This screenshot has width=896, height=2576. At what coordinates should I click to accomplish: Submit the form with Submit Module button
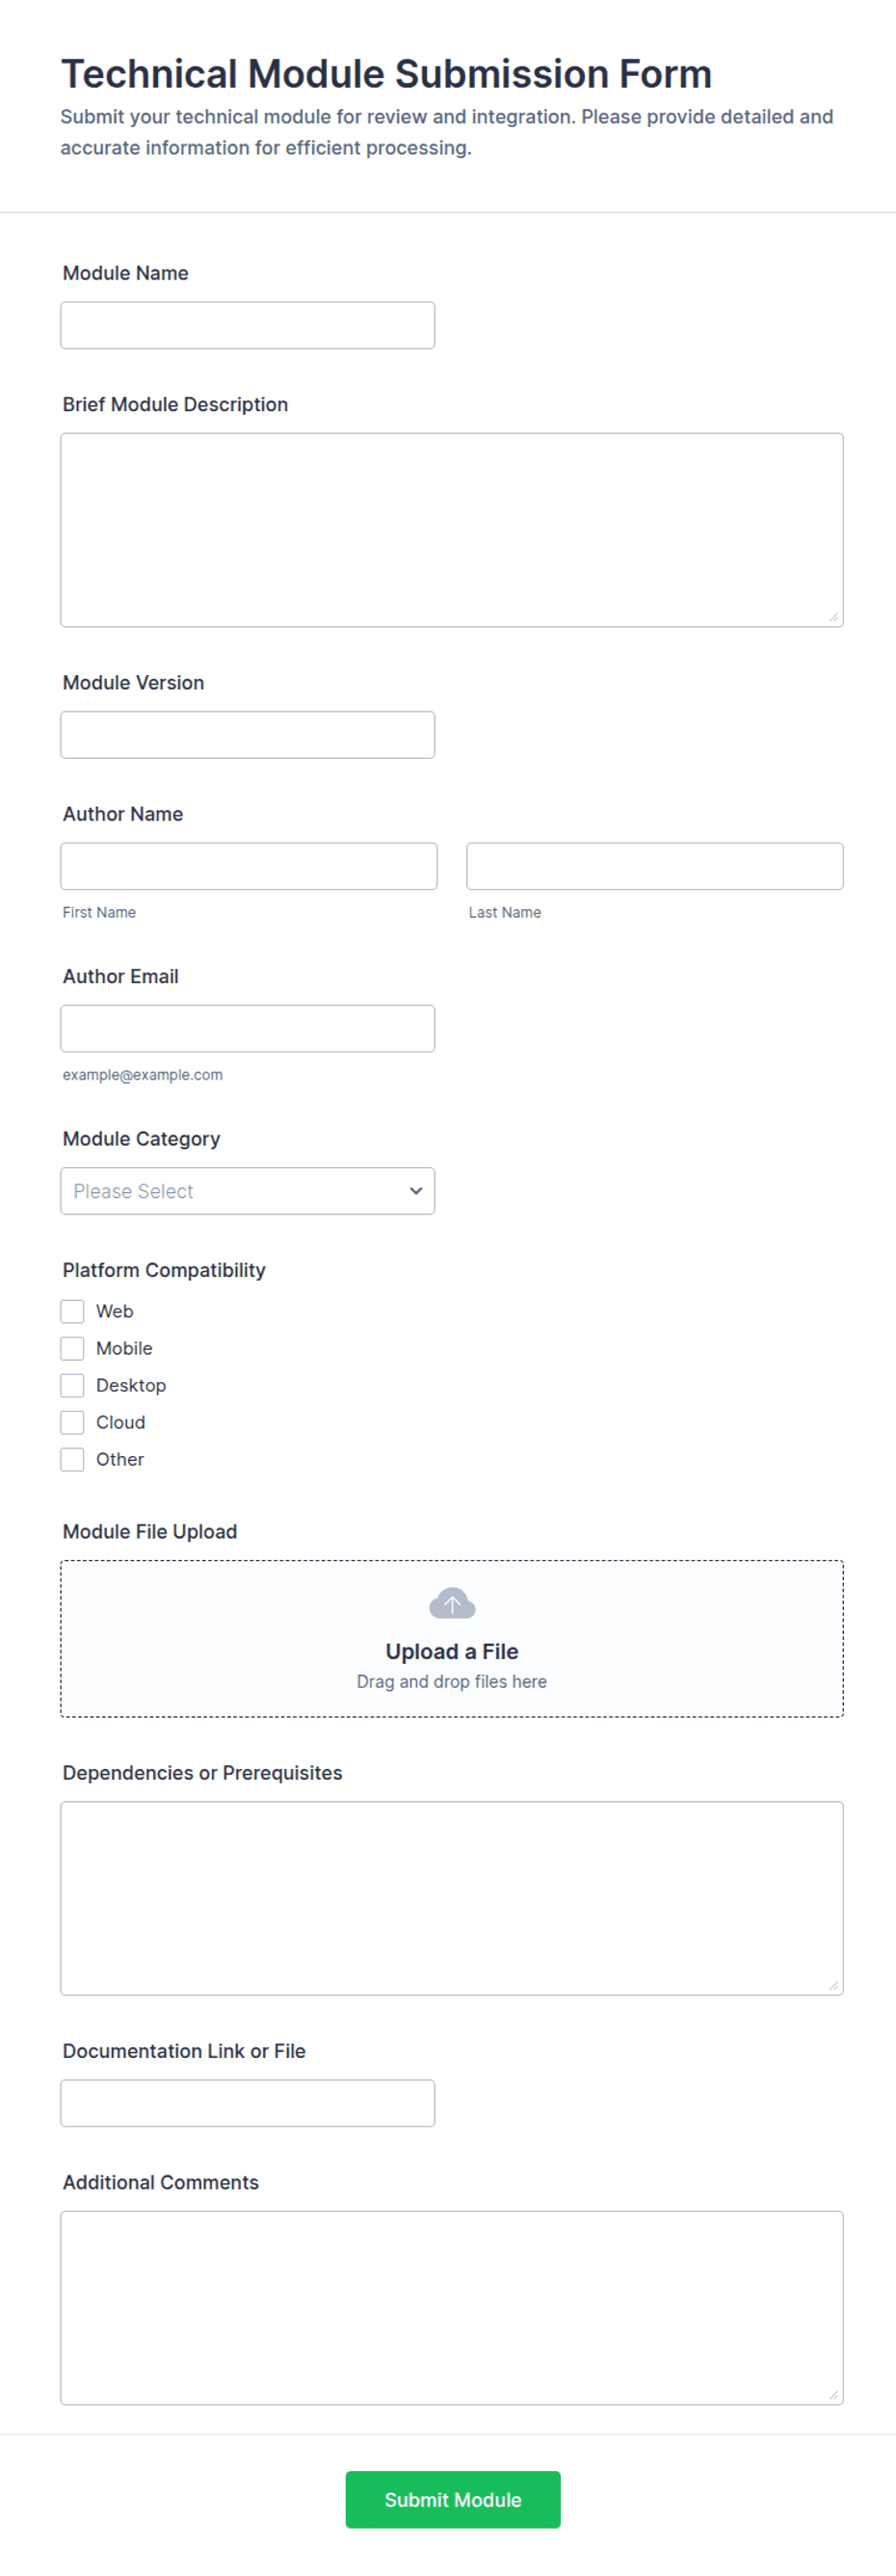pos(453,2499)
